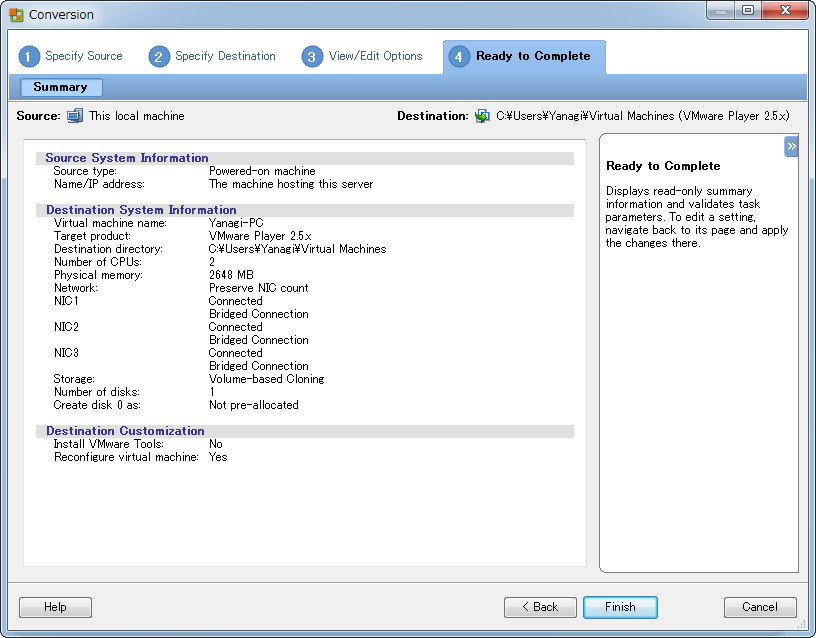Viewport: 816px width, 638px height.
Task: Click the destination virtual machine icon
Action: click(482, 116)
